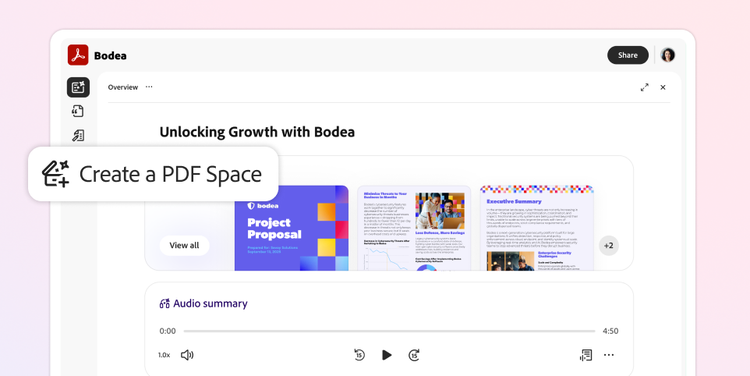Change the 1.0x playback speed
750x376 pixels.
(x=164, y=355)
